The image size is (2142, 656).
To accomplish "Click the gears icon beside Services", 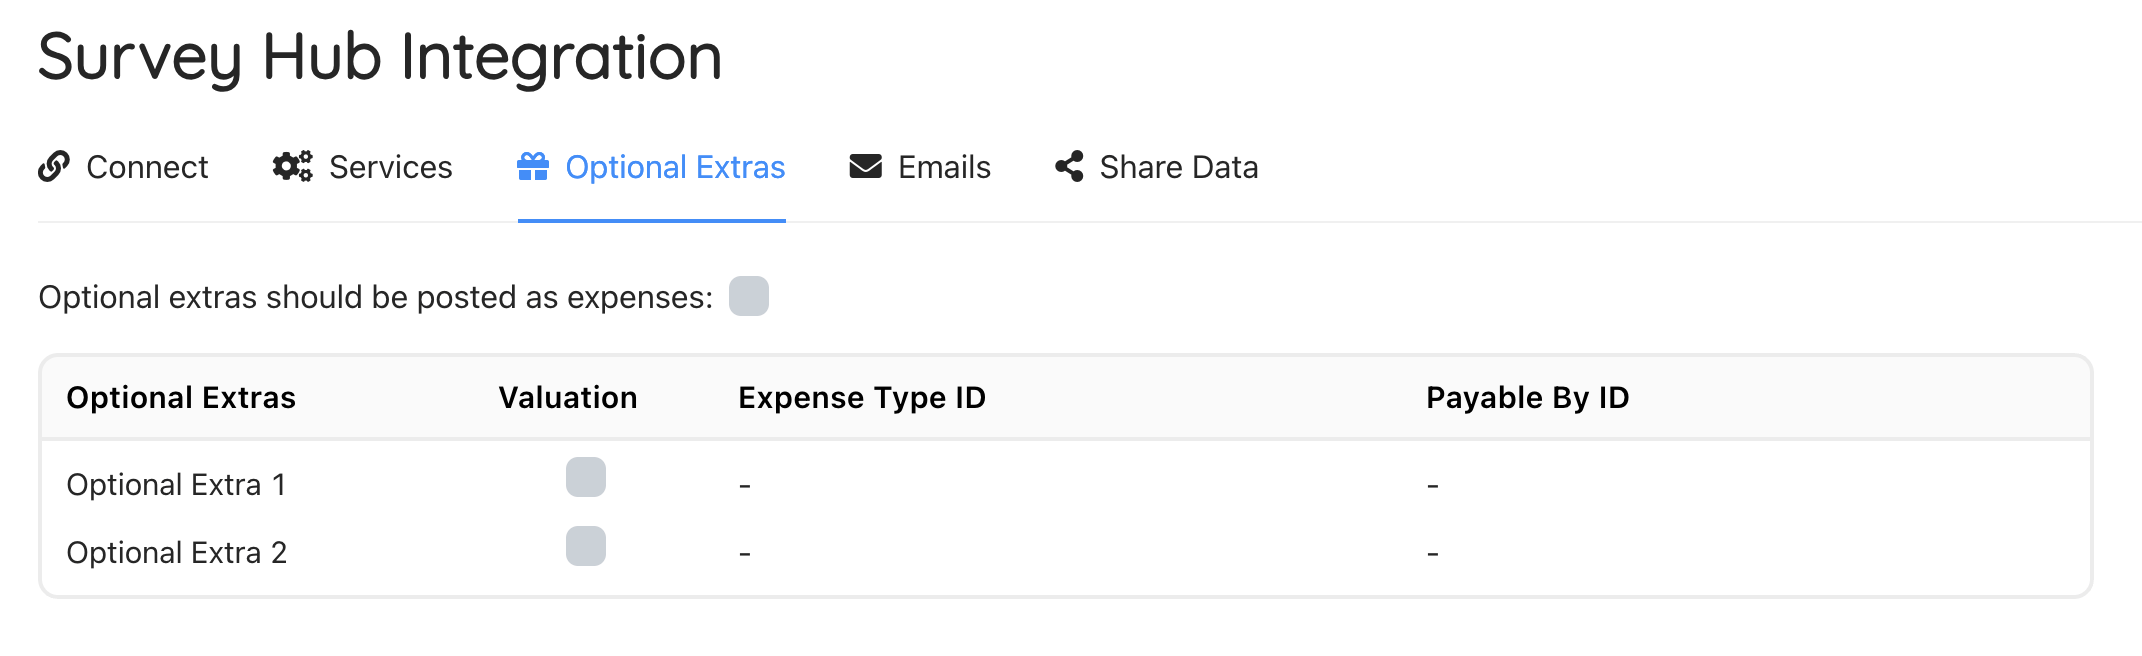I will (292, 166).
